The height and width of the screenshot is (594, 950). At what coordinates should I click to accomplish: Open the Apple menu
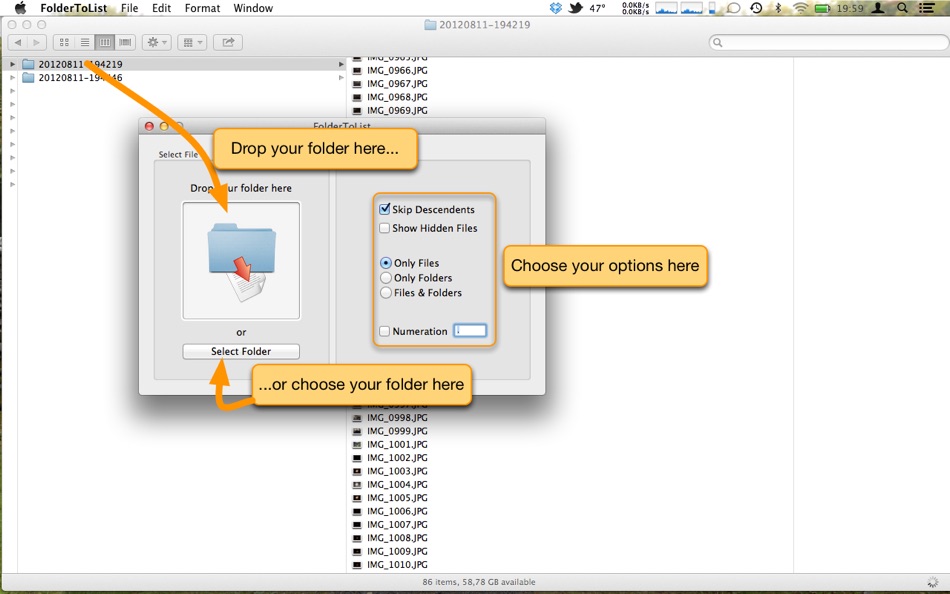(x=20, y=8)
